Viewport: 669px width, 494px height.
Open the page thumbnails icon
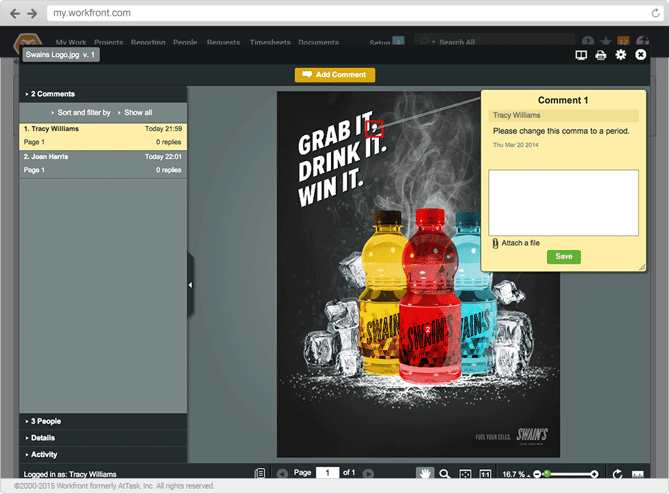260,473
